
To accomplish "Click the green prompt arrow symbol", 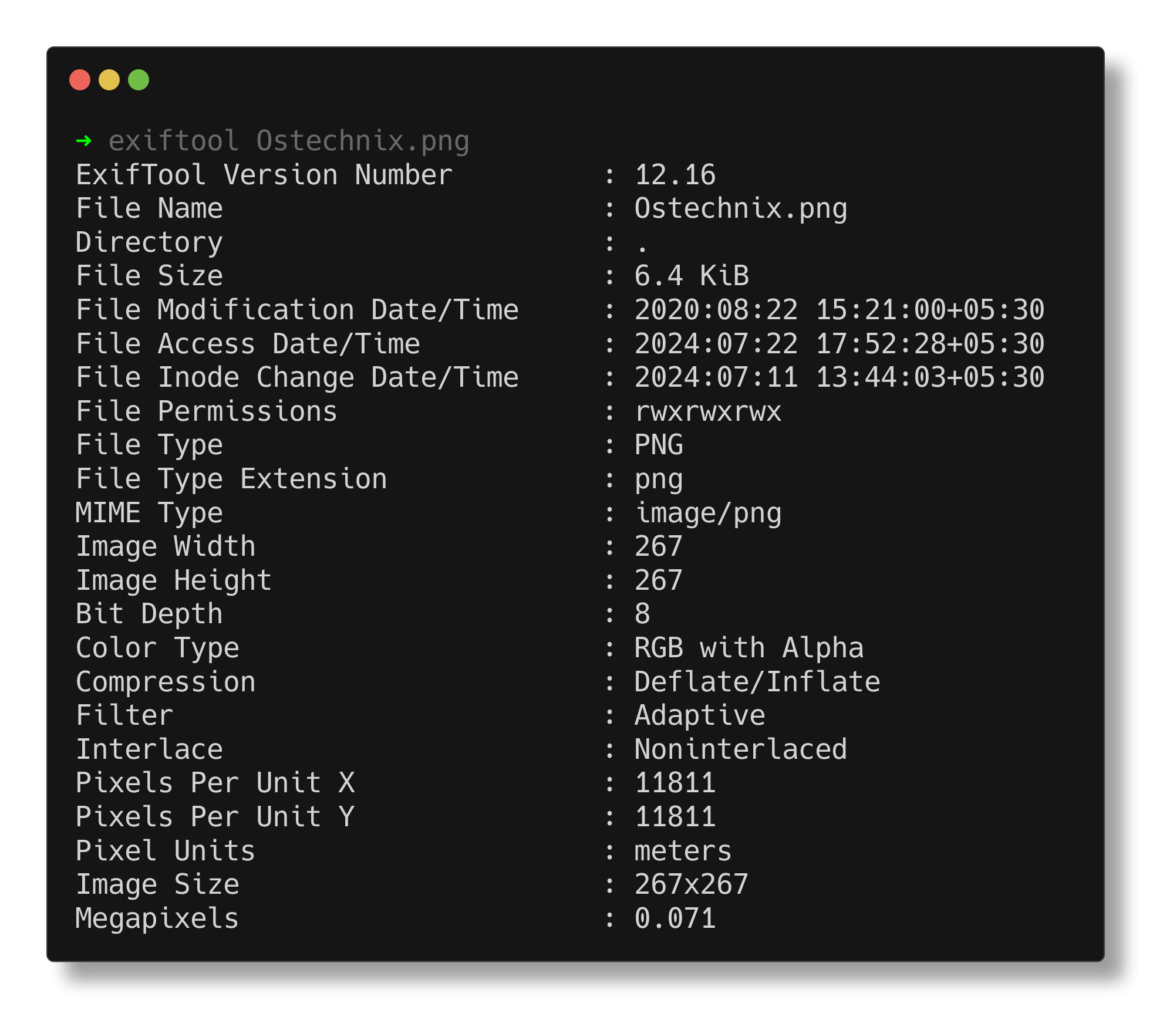I will point(85,141).
